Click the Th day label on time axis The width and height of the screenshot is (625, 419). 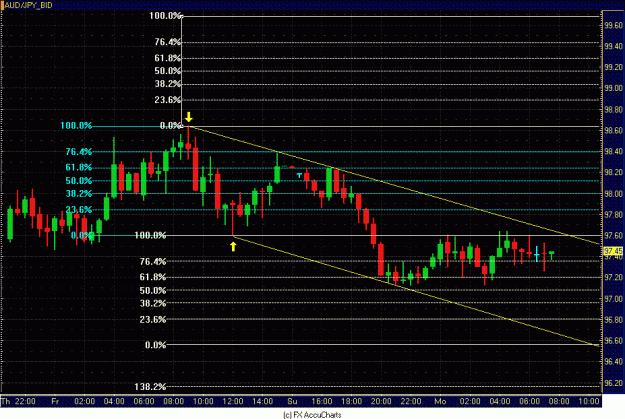click(x=6, y=401)
